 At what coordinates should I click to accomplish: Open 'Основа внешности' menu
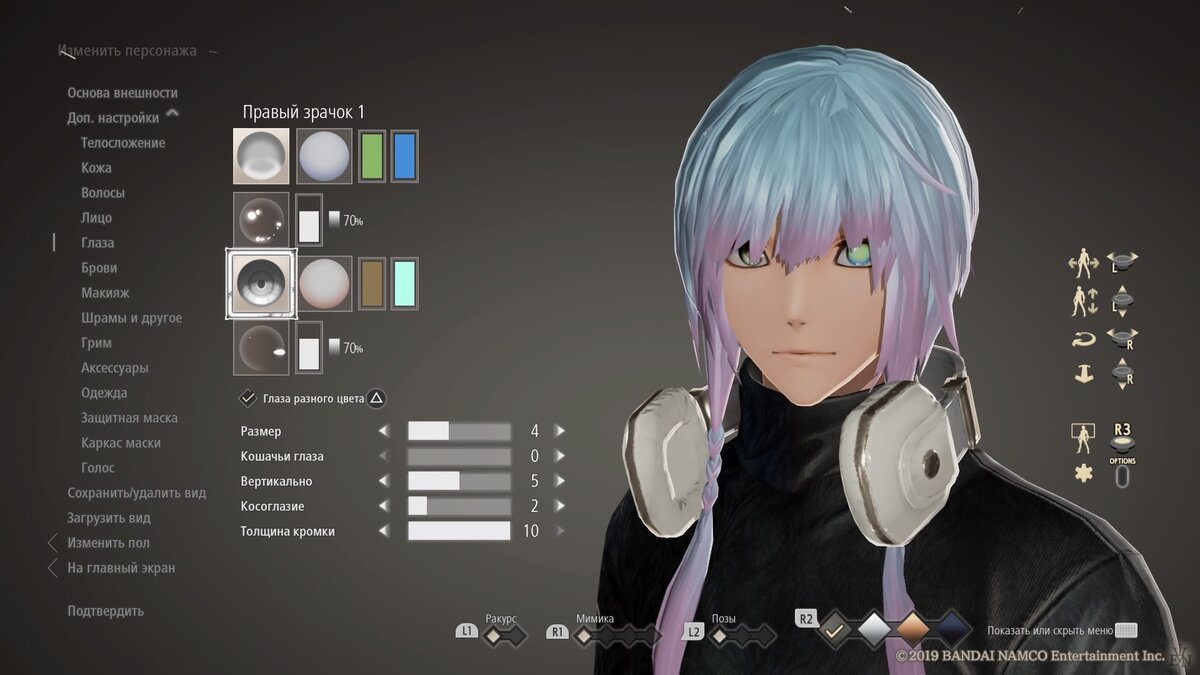pyautogui.click(x=123, y=93)
